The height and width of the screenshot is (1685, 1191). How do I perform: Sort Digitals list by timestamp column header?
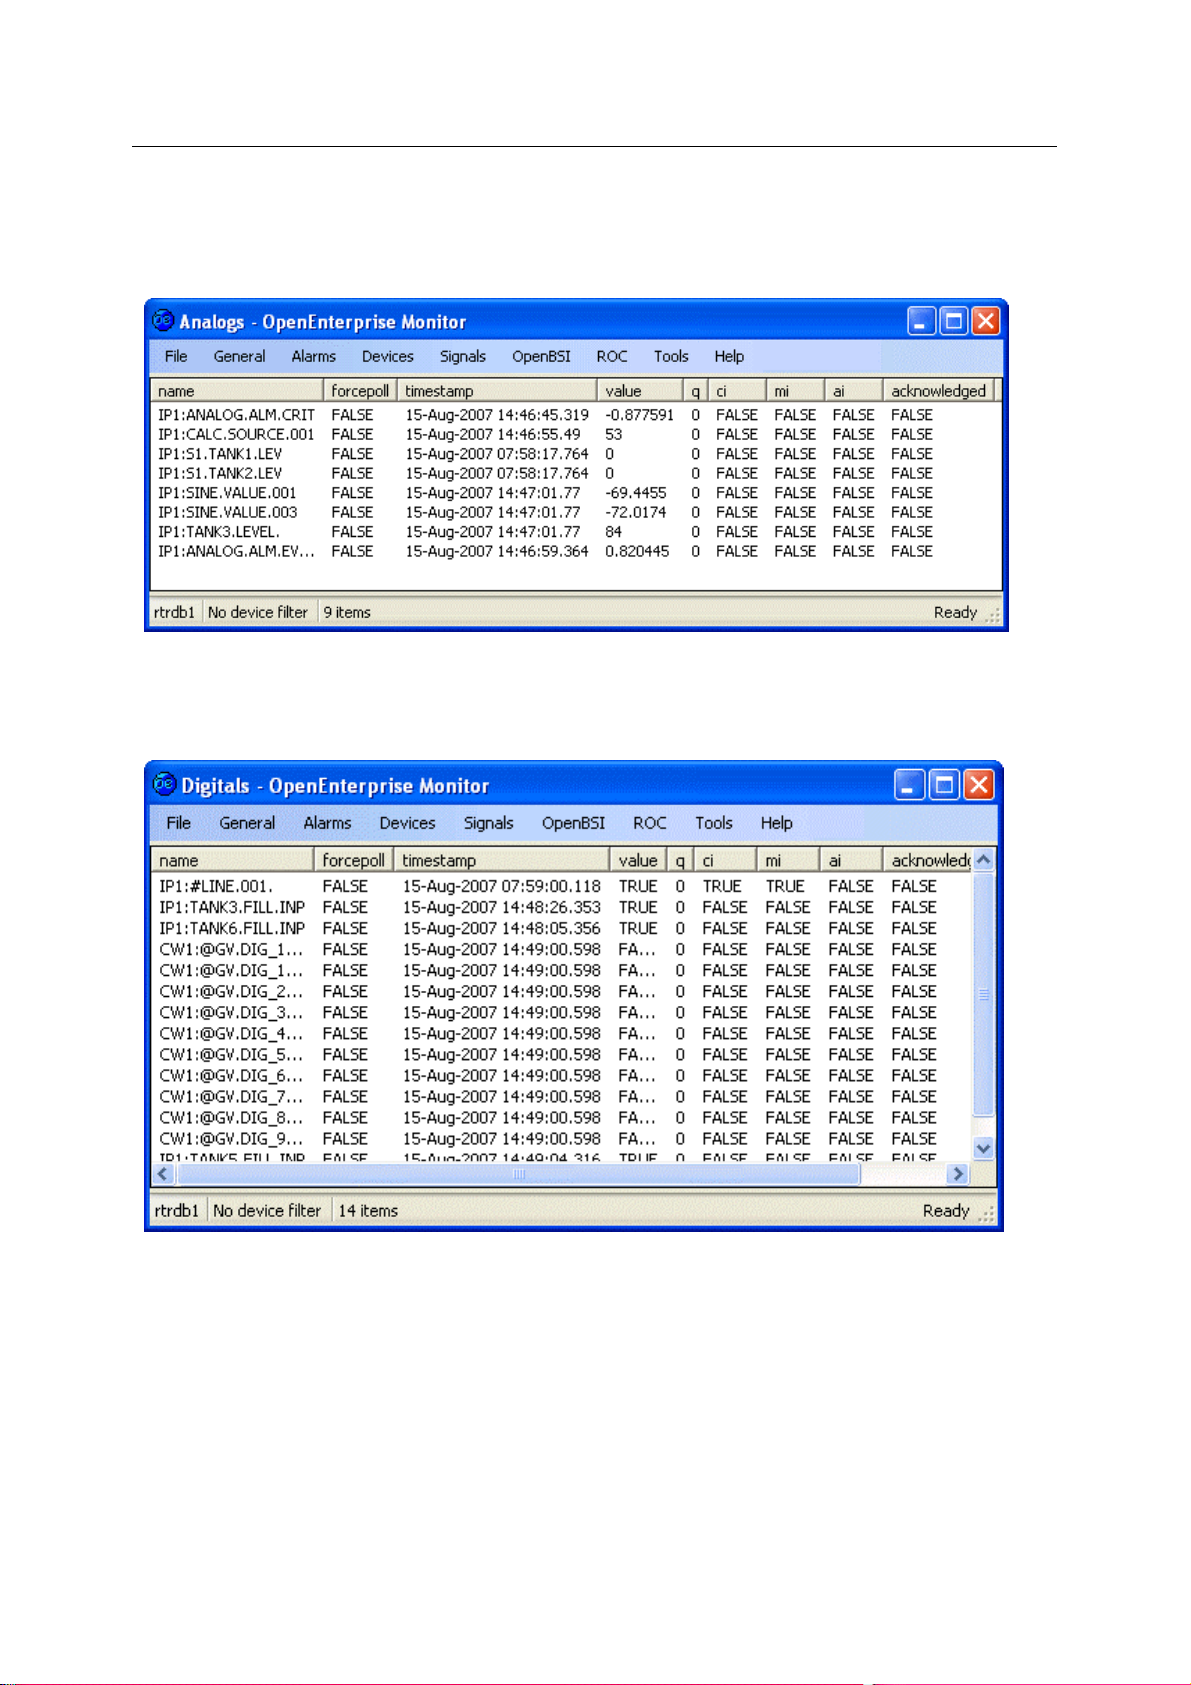click(501, 860)
